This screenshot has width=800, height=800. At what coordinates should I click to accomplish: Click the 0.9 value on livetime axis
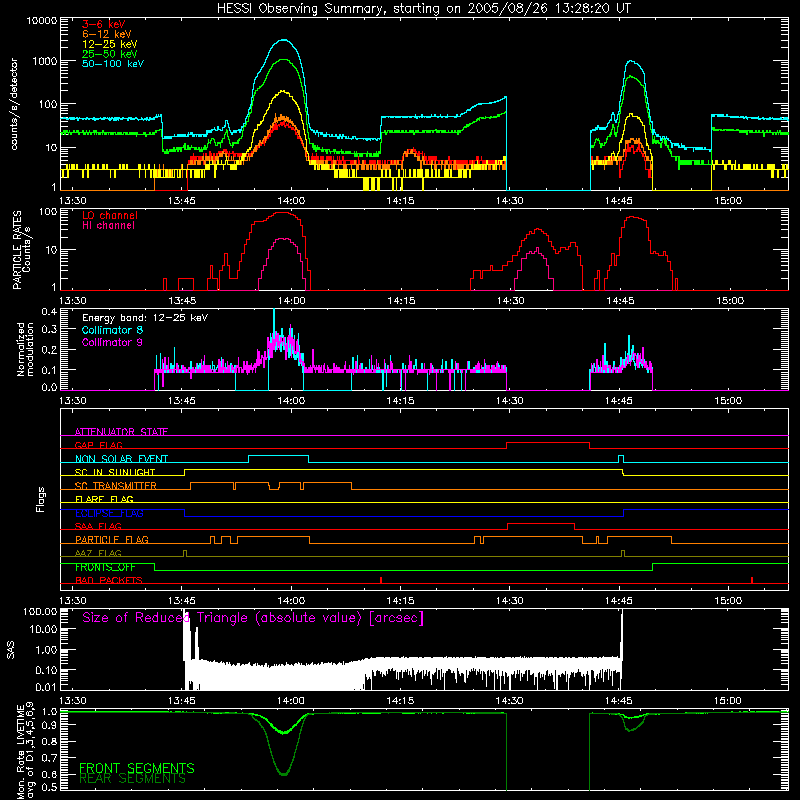point(49,726)
